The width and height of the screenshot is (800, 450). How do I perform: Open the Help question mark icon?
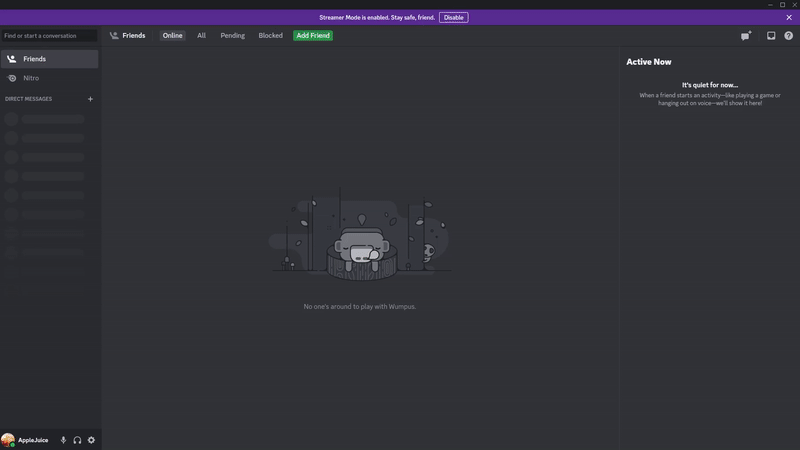pos(788,36)
